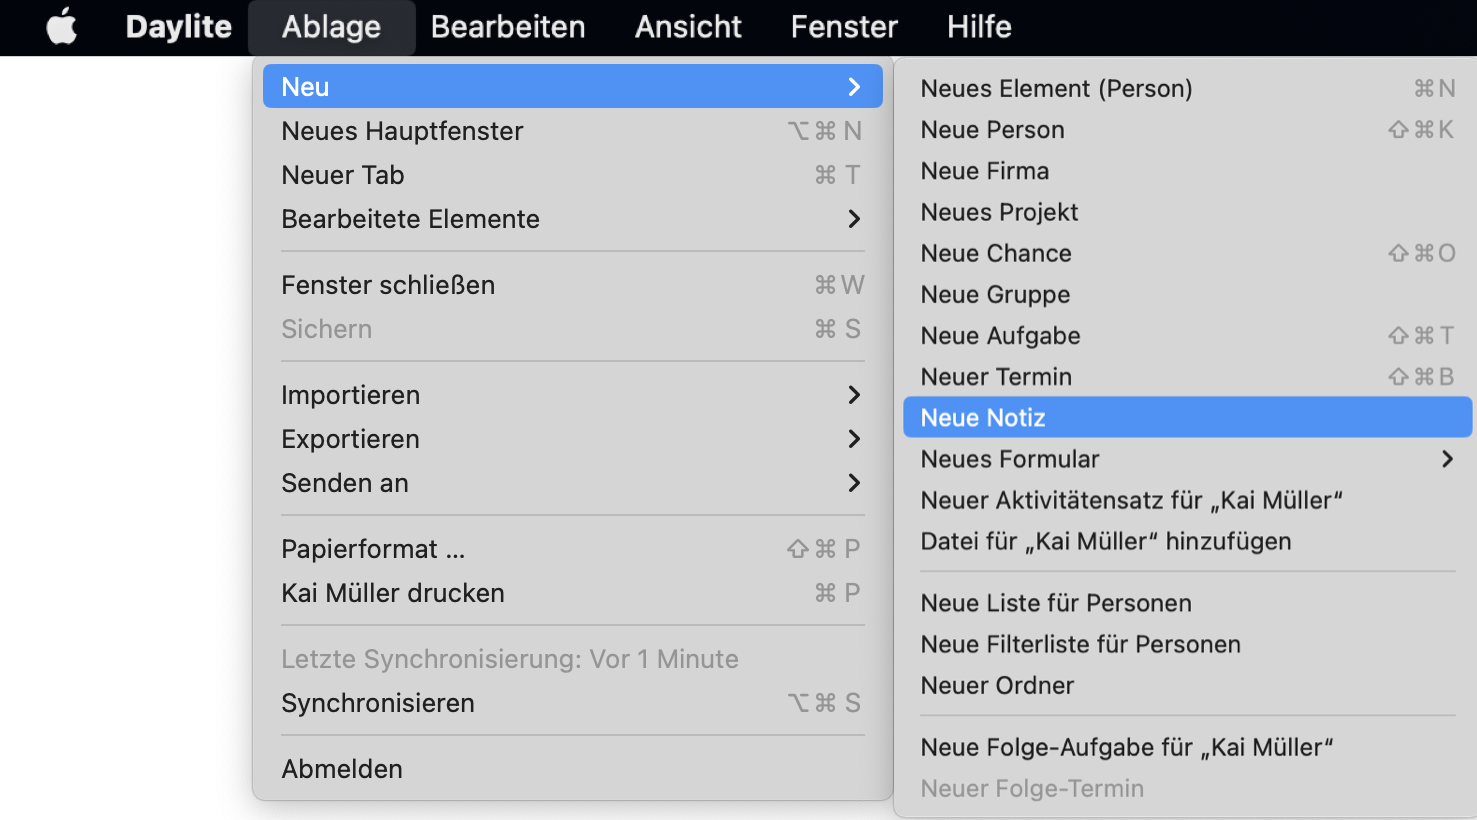The height and width of the screenshot is (820, 1477).
Task: Open the Daylite application menu
Action: (x=178, y=27)
